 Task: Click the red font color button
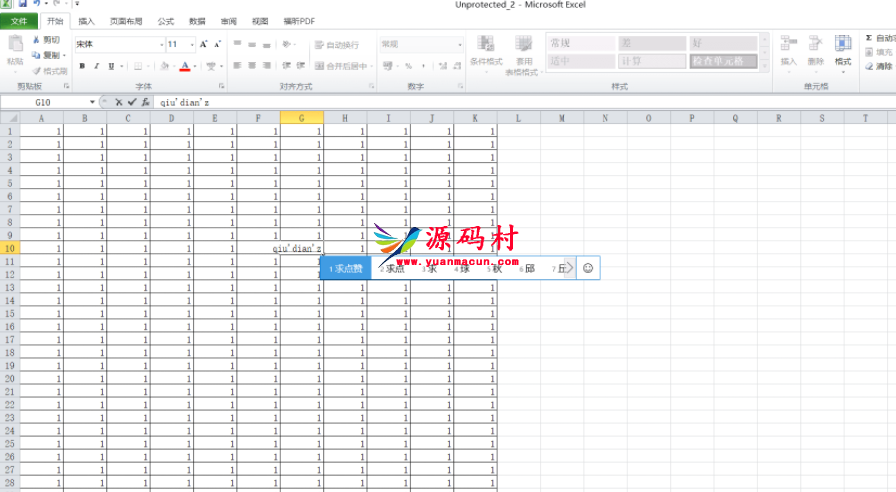tap(185, 66)
